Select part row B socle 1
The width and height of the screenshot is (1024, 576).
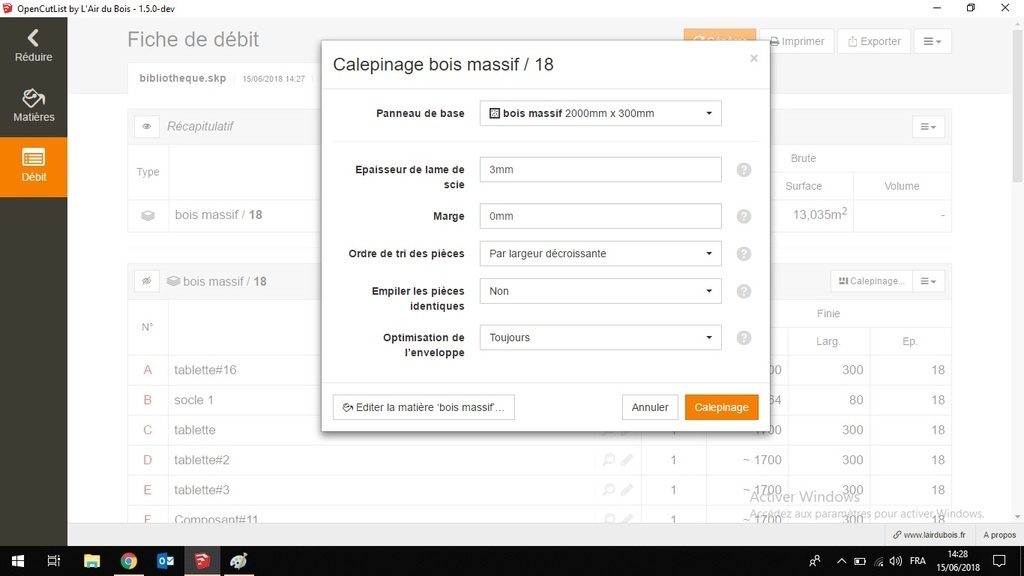click(x=539, y=400)
